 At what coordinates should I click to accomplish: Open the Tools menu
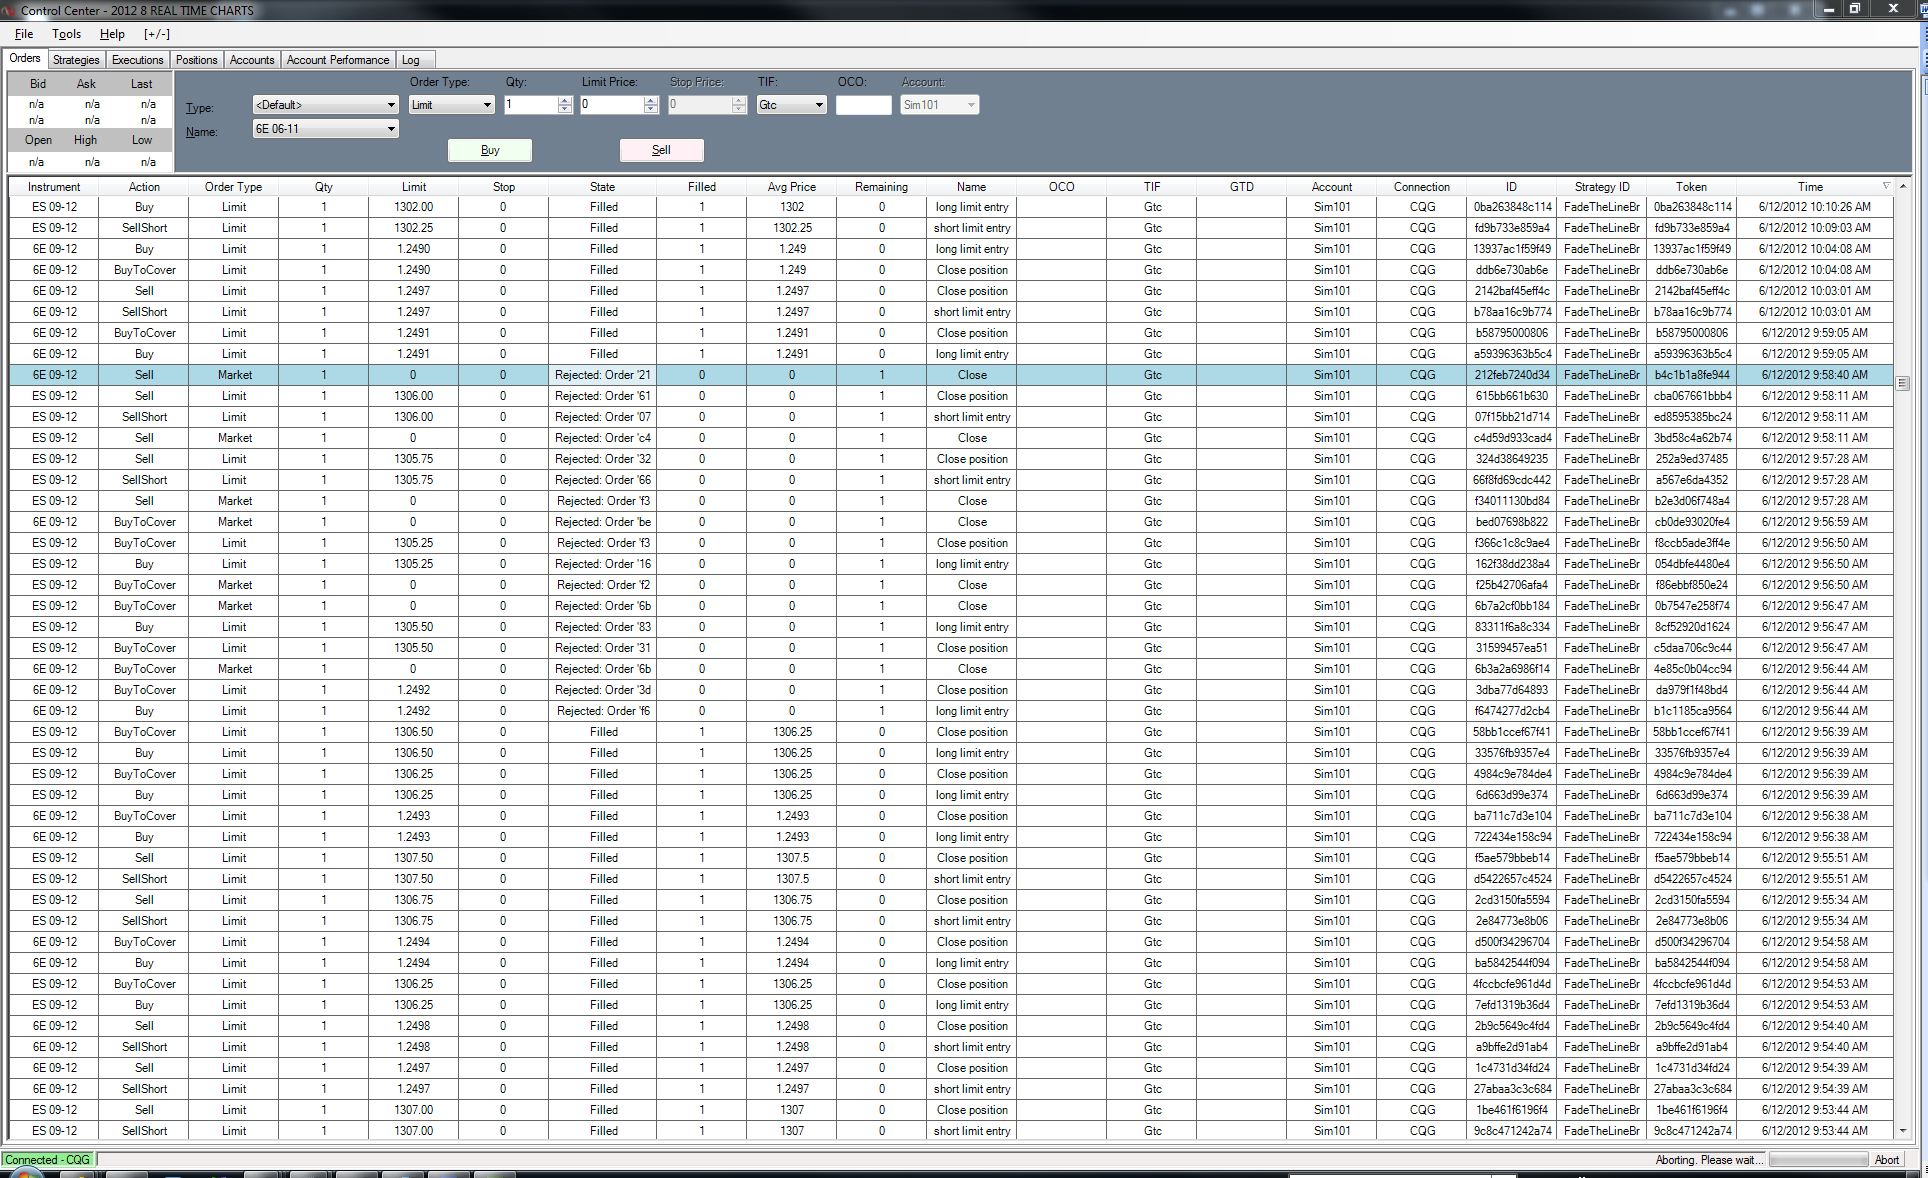click(x=66, y=34)
